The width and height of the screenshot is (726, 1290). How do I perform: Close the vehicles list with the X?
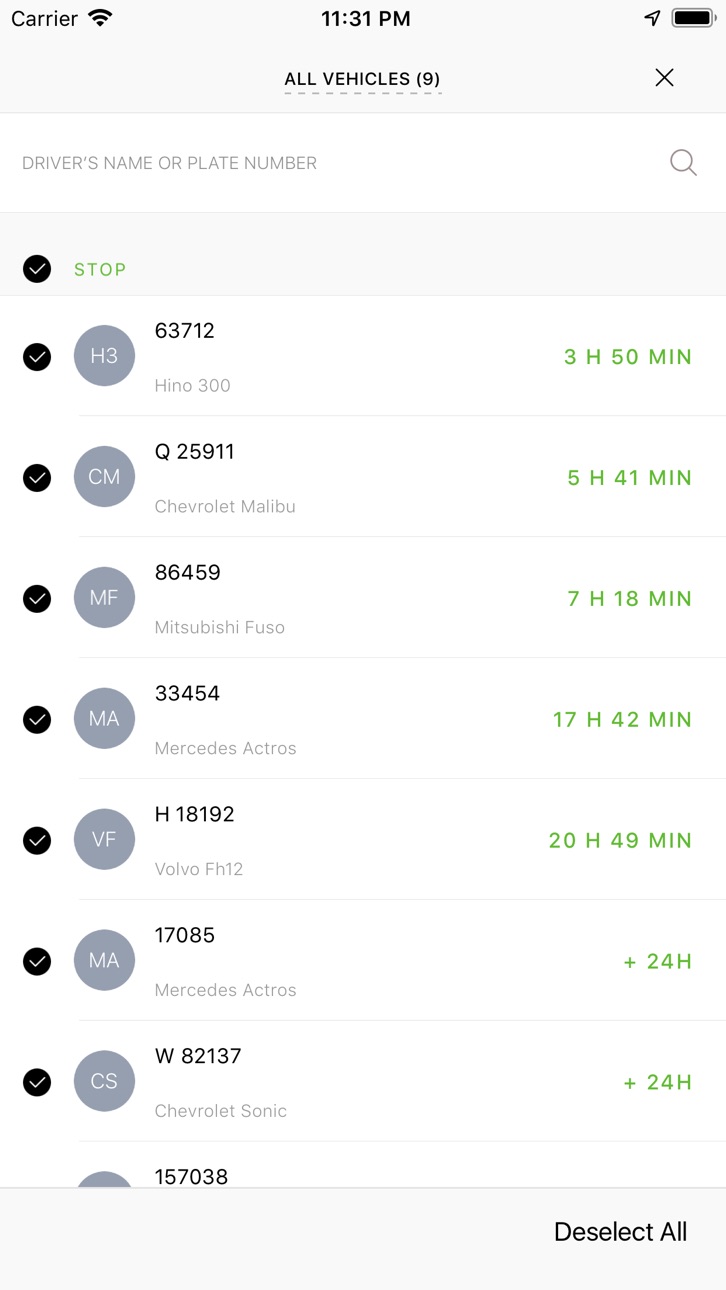tap(664, 78)
